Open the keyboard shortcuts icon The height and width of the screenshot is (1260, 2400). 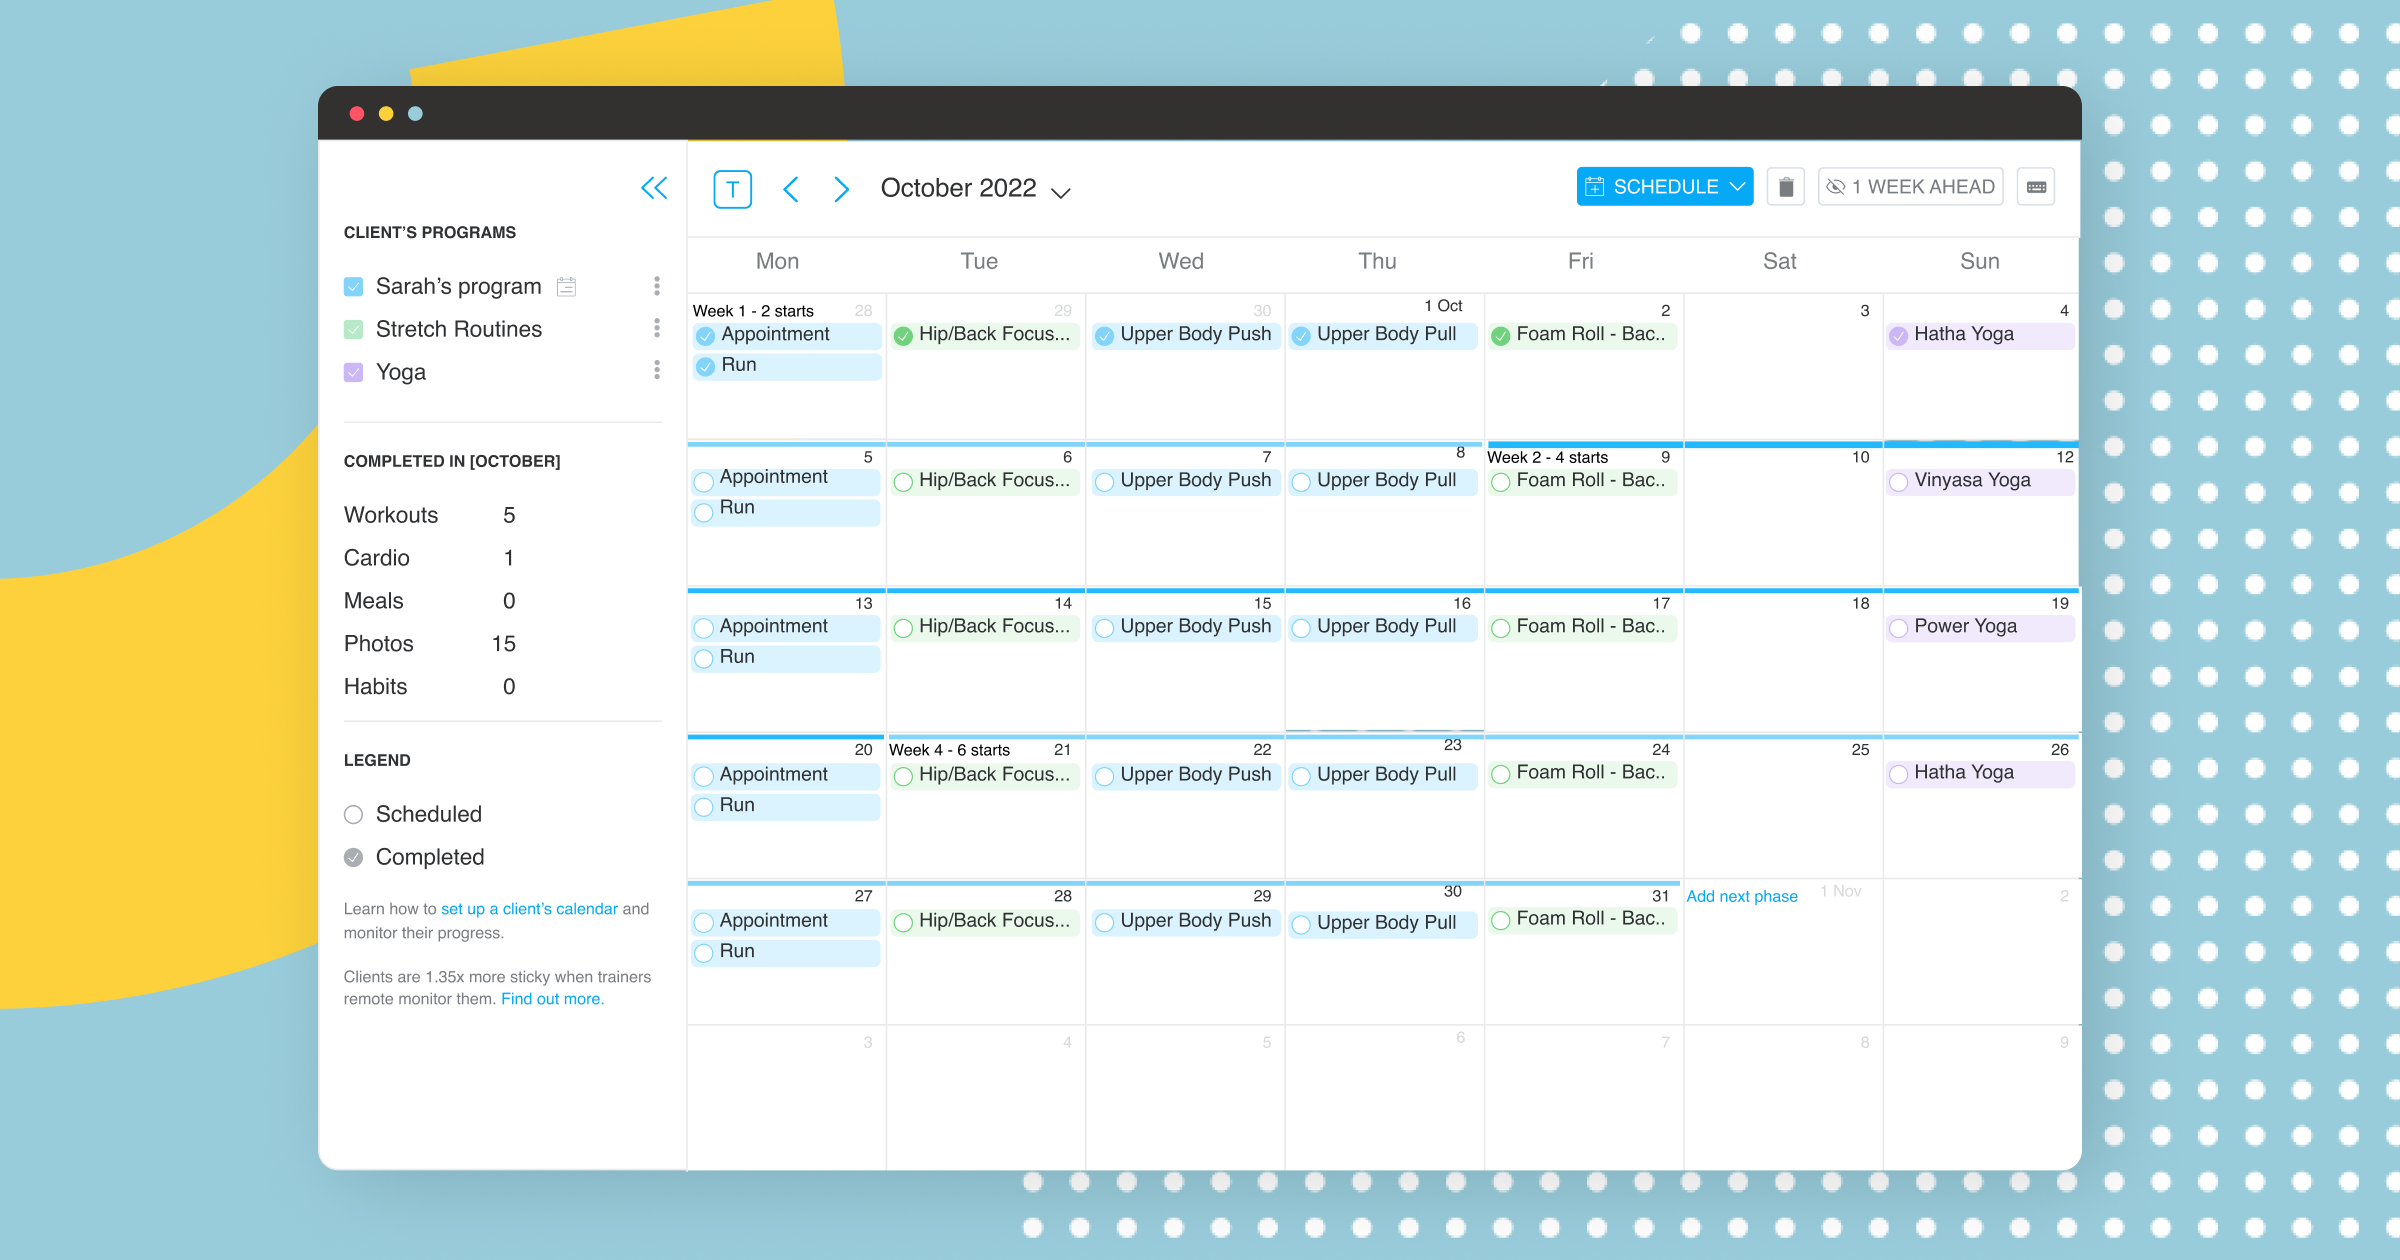tap(2036, 186)
